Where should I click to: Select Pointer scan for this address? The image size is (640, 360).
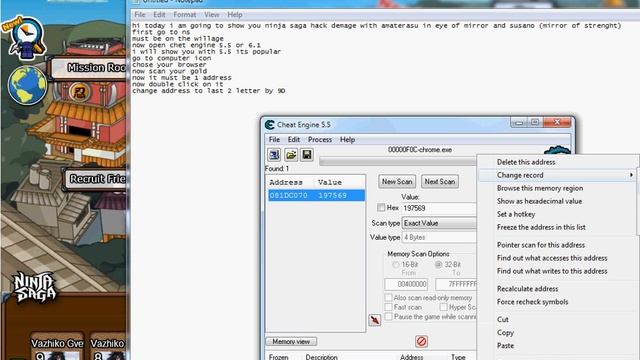(x=541, y=245)
